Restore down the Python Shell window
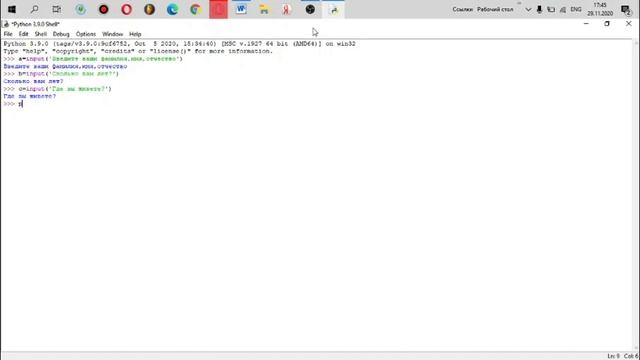640x360 pixels. 607,24
